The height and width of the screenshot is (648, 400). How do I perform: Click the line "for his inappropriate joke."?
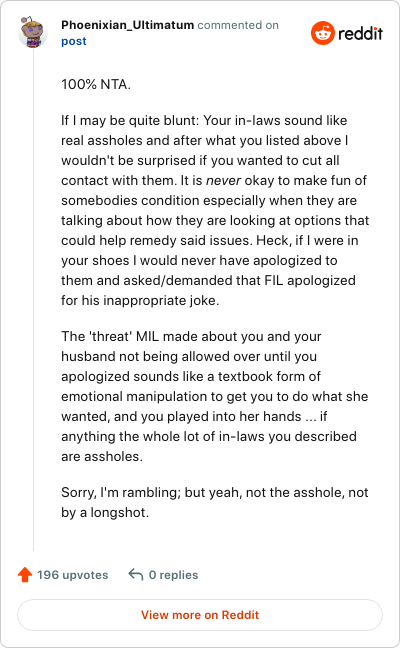pyautogui.click(x=140, y=300)
